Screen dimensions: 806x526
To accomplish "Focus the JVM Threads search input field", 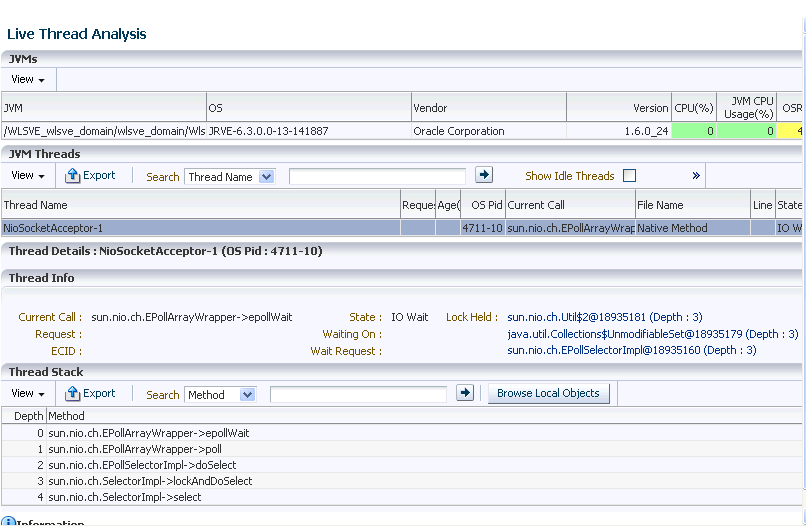I will 377,177.
